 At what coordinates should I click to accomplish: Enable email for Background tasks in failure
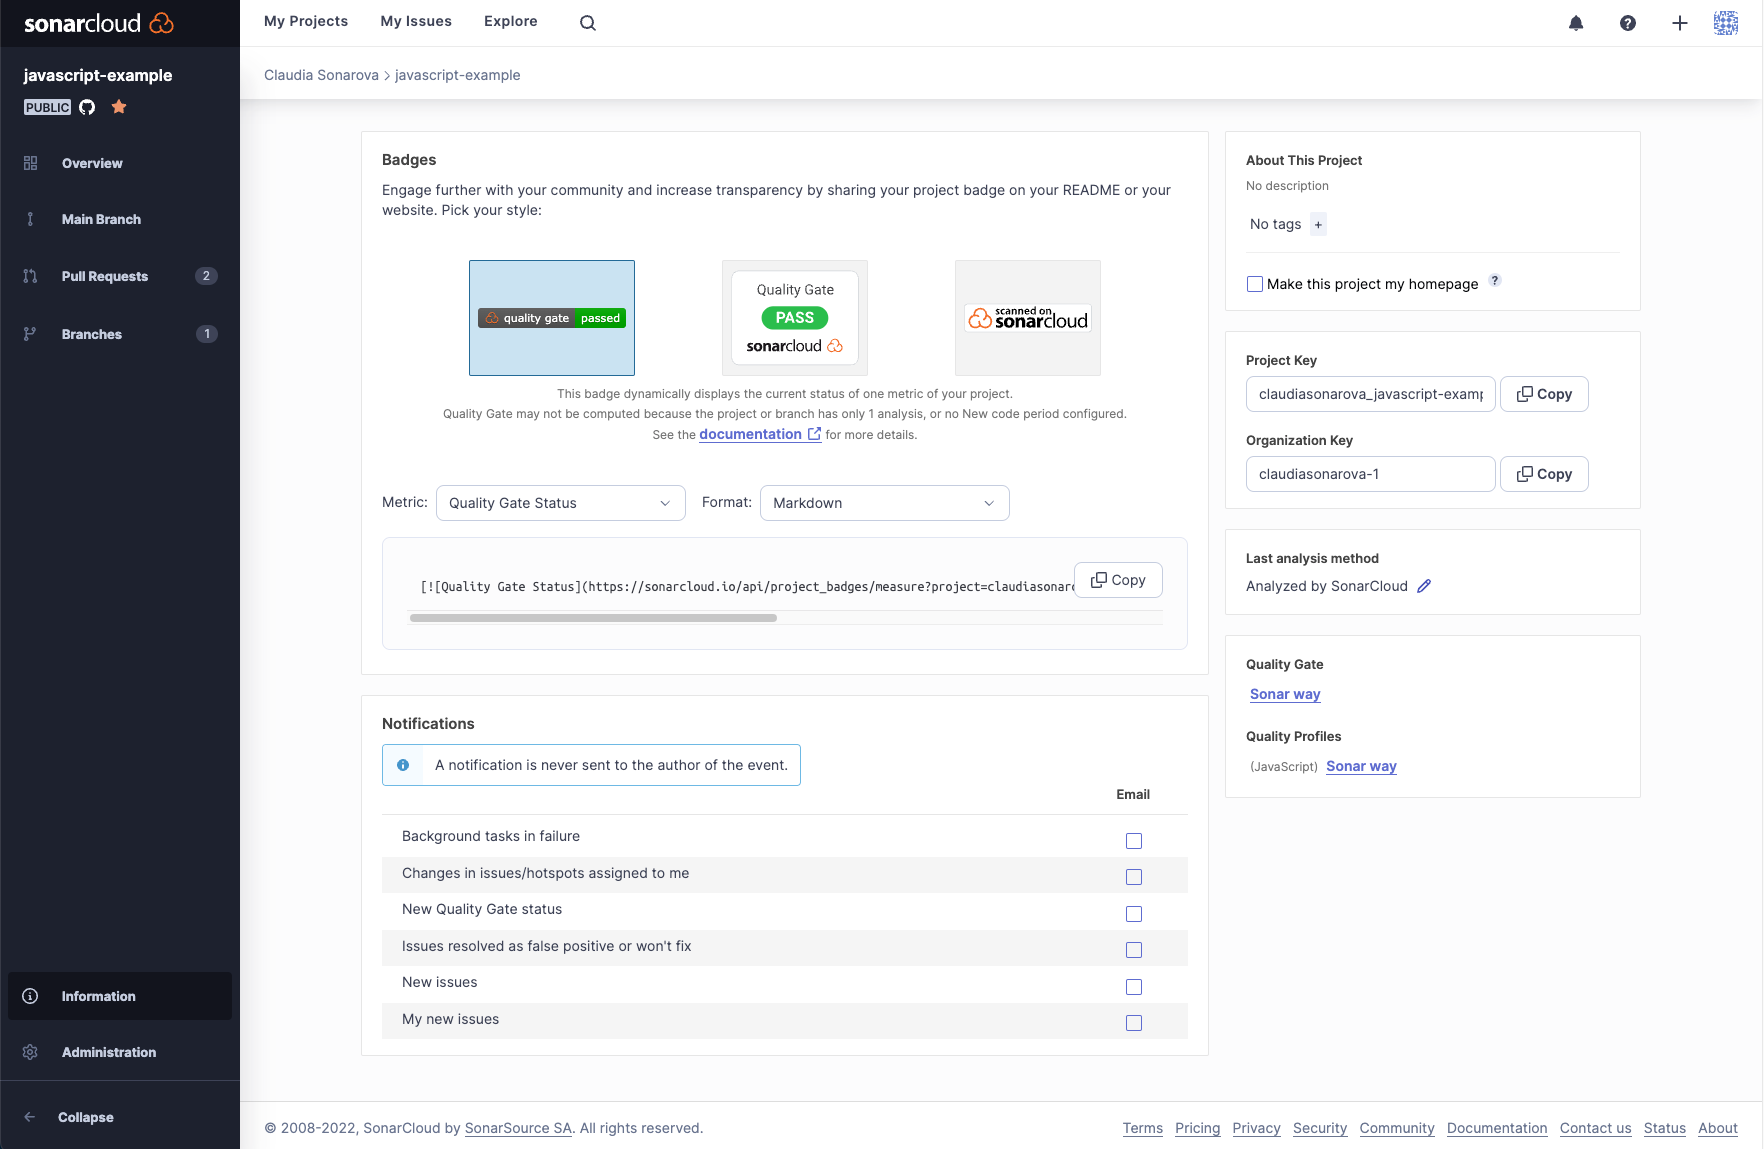click(1134, 841)
